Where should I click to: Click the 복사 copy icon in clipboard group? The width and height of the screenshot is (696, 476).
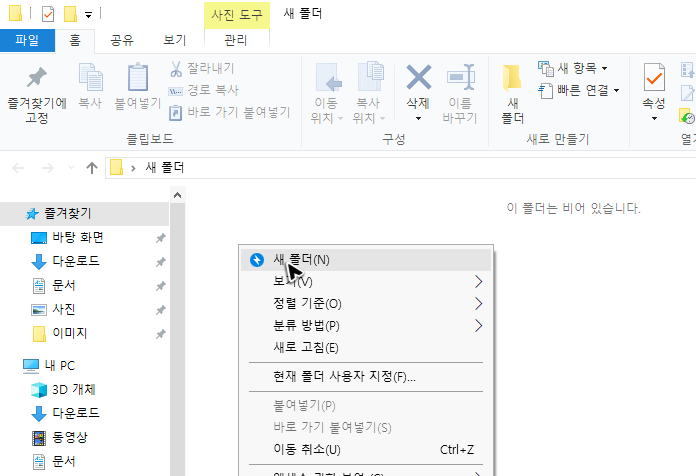(91, 77)
